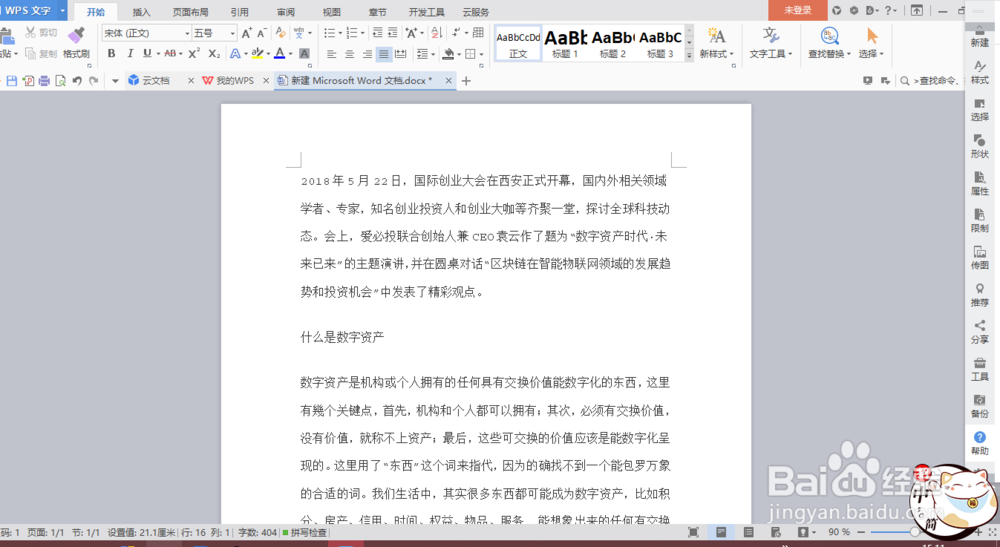
Task: Open Backup (备份) in right sidebar
Action: tap(980, 406)
